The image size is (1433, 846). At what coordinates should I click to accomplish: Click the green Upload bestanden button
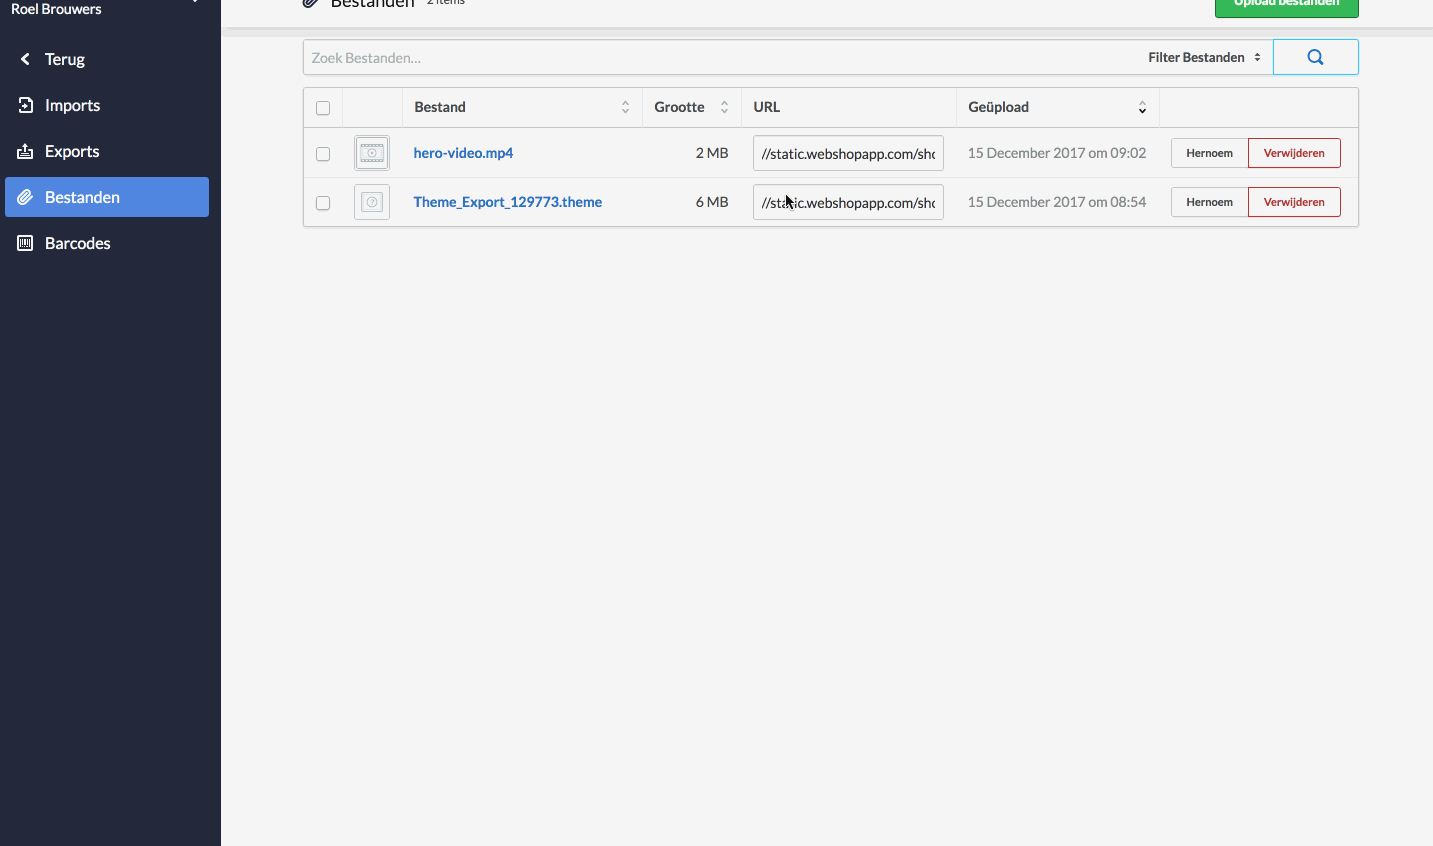coord(1286,6)
